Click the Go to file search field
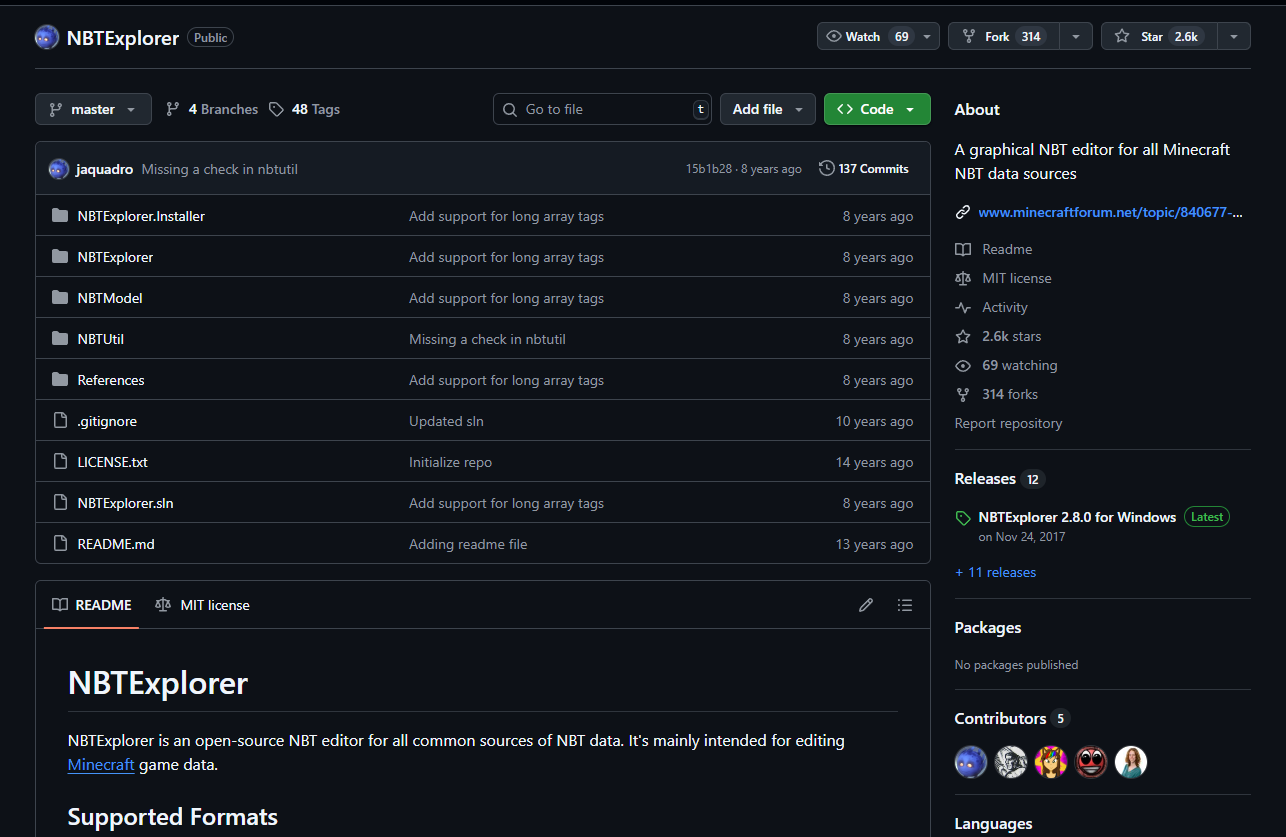The height and width of the screenshot is (837, 1286). point(602,109)
